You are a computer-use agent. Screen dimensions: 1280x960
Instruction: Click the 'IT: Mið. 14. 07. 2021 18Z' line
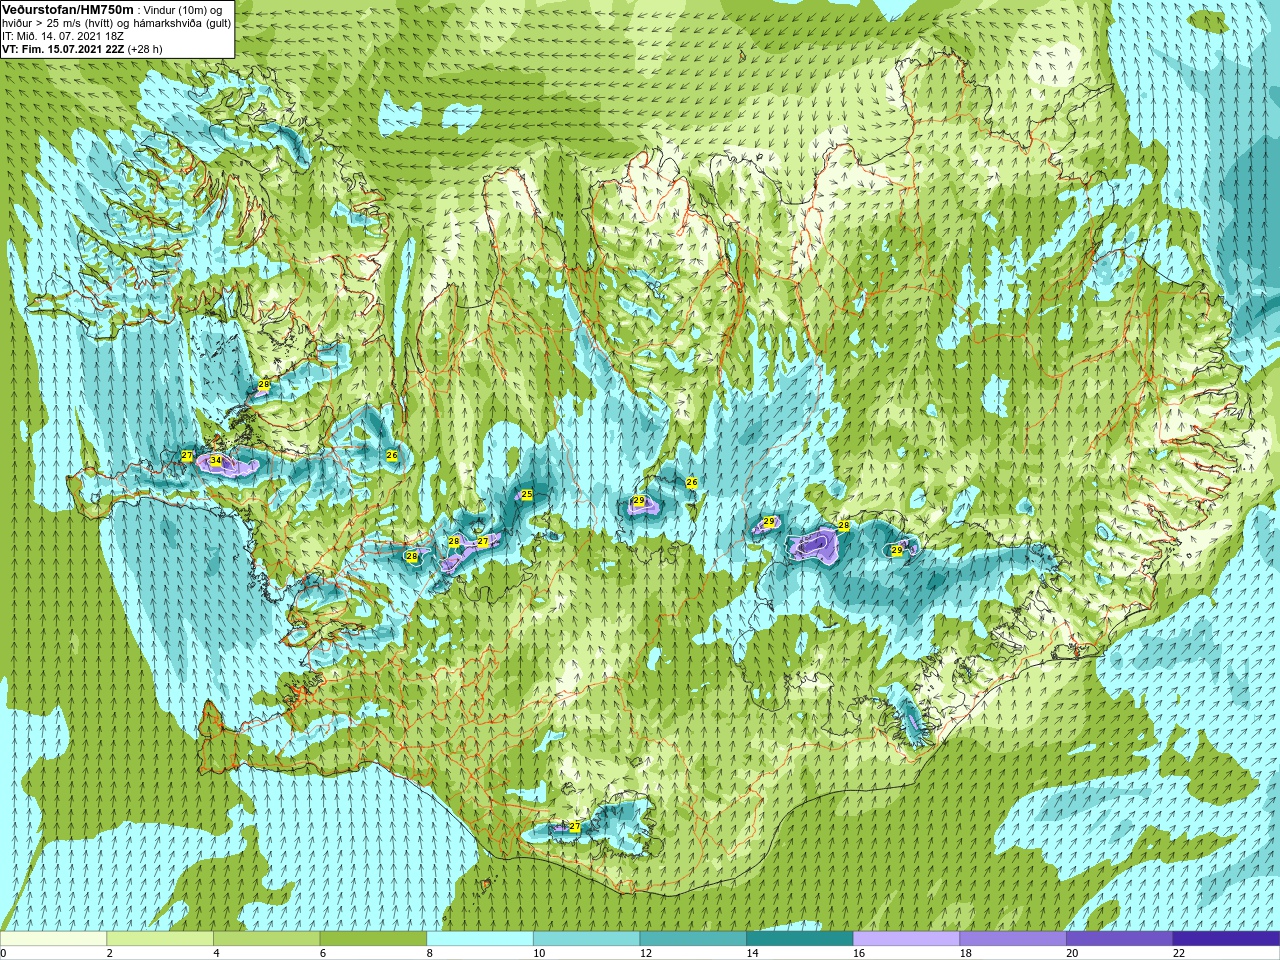[x=63, y=36]
